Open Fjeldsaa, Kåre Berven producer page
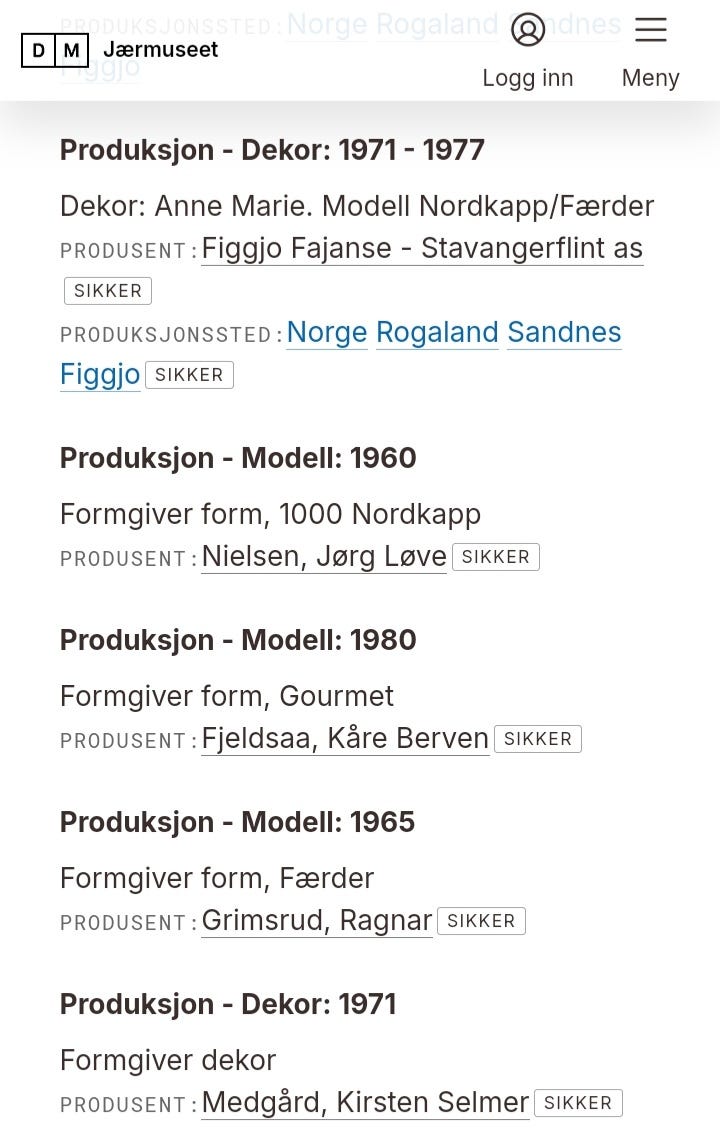This screenshot has width=720, height=1145. point(345,738)
